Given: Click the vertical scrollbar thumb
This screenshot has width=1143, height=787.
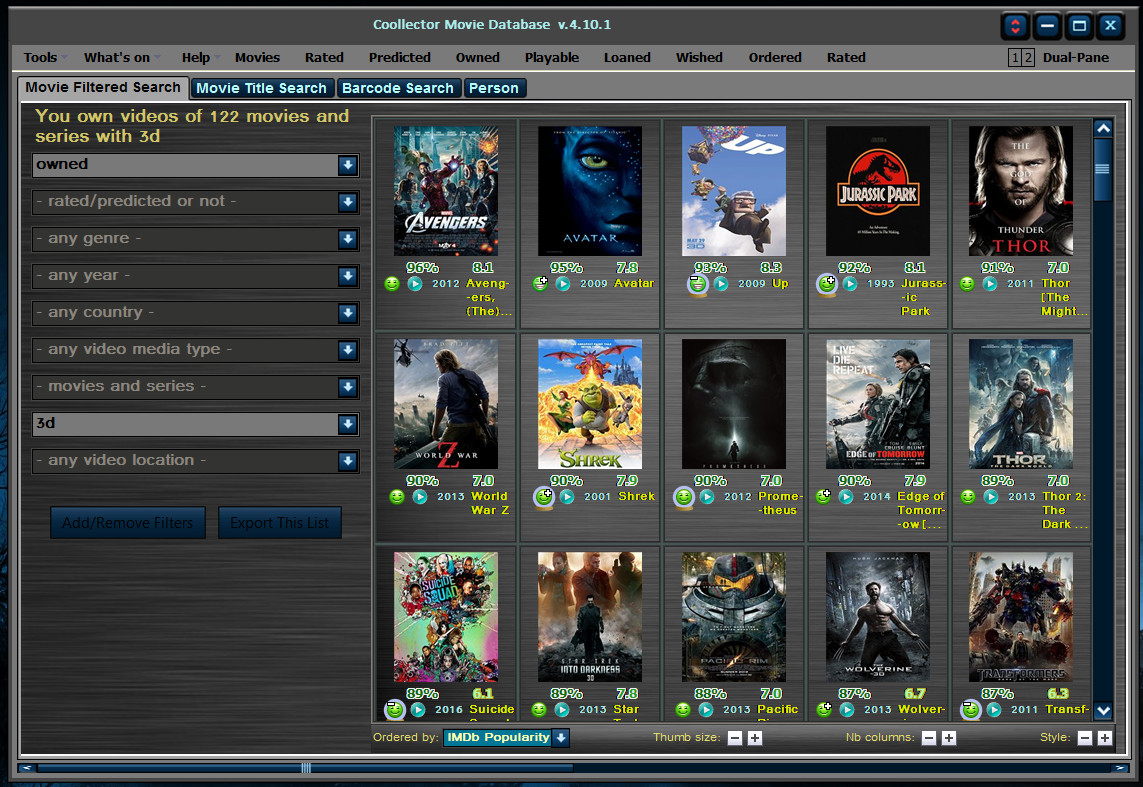Looking at the screenshot, I should [x=1103, y=169].
